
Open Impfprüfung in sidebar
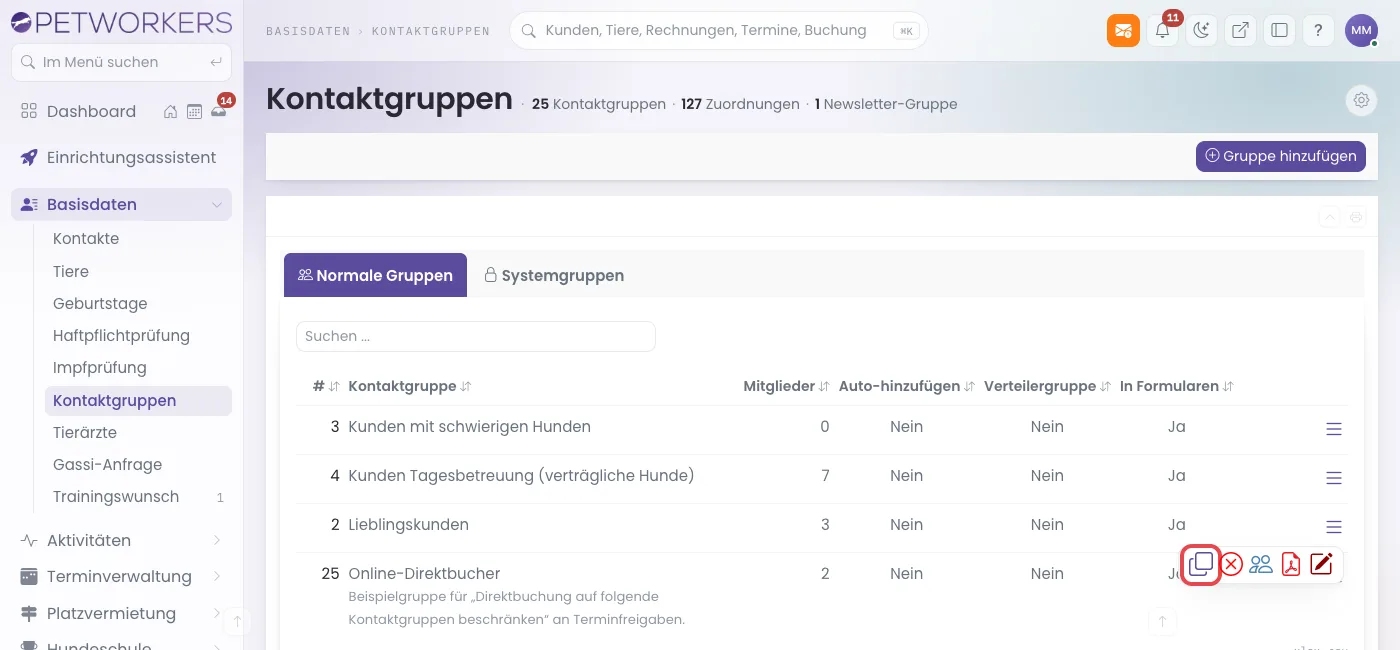pos(138,367)
